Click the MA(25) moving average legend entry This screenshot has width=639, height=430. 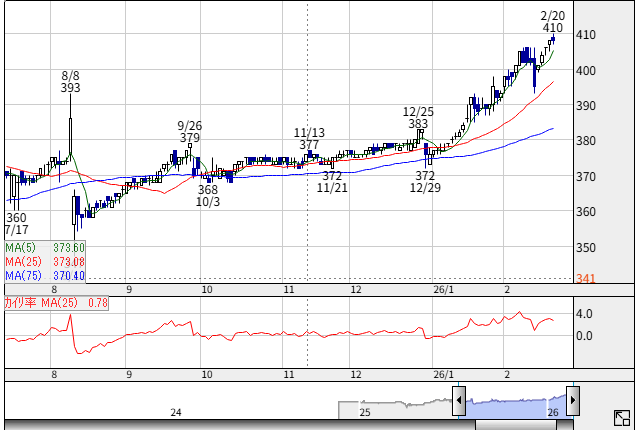45,262
